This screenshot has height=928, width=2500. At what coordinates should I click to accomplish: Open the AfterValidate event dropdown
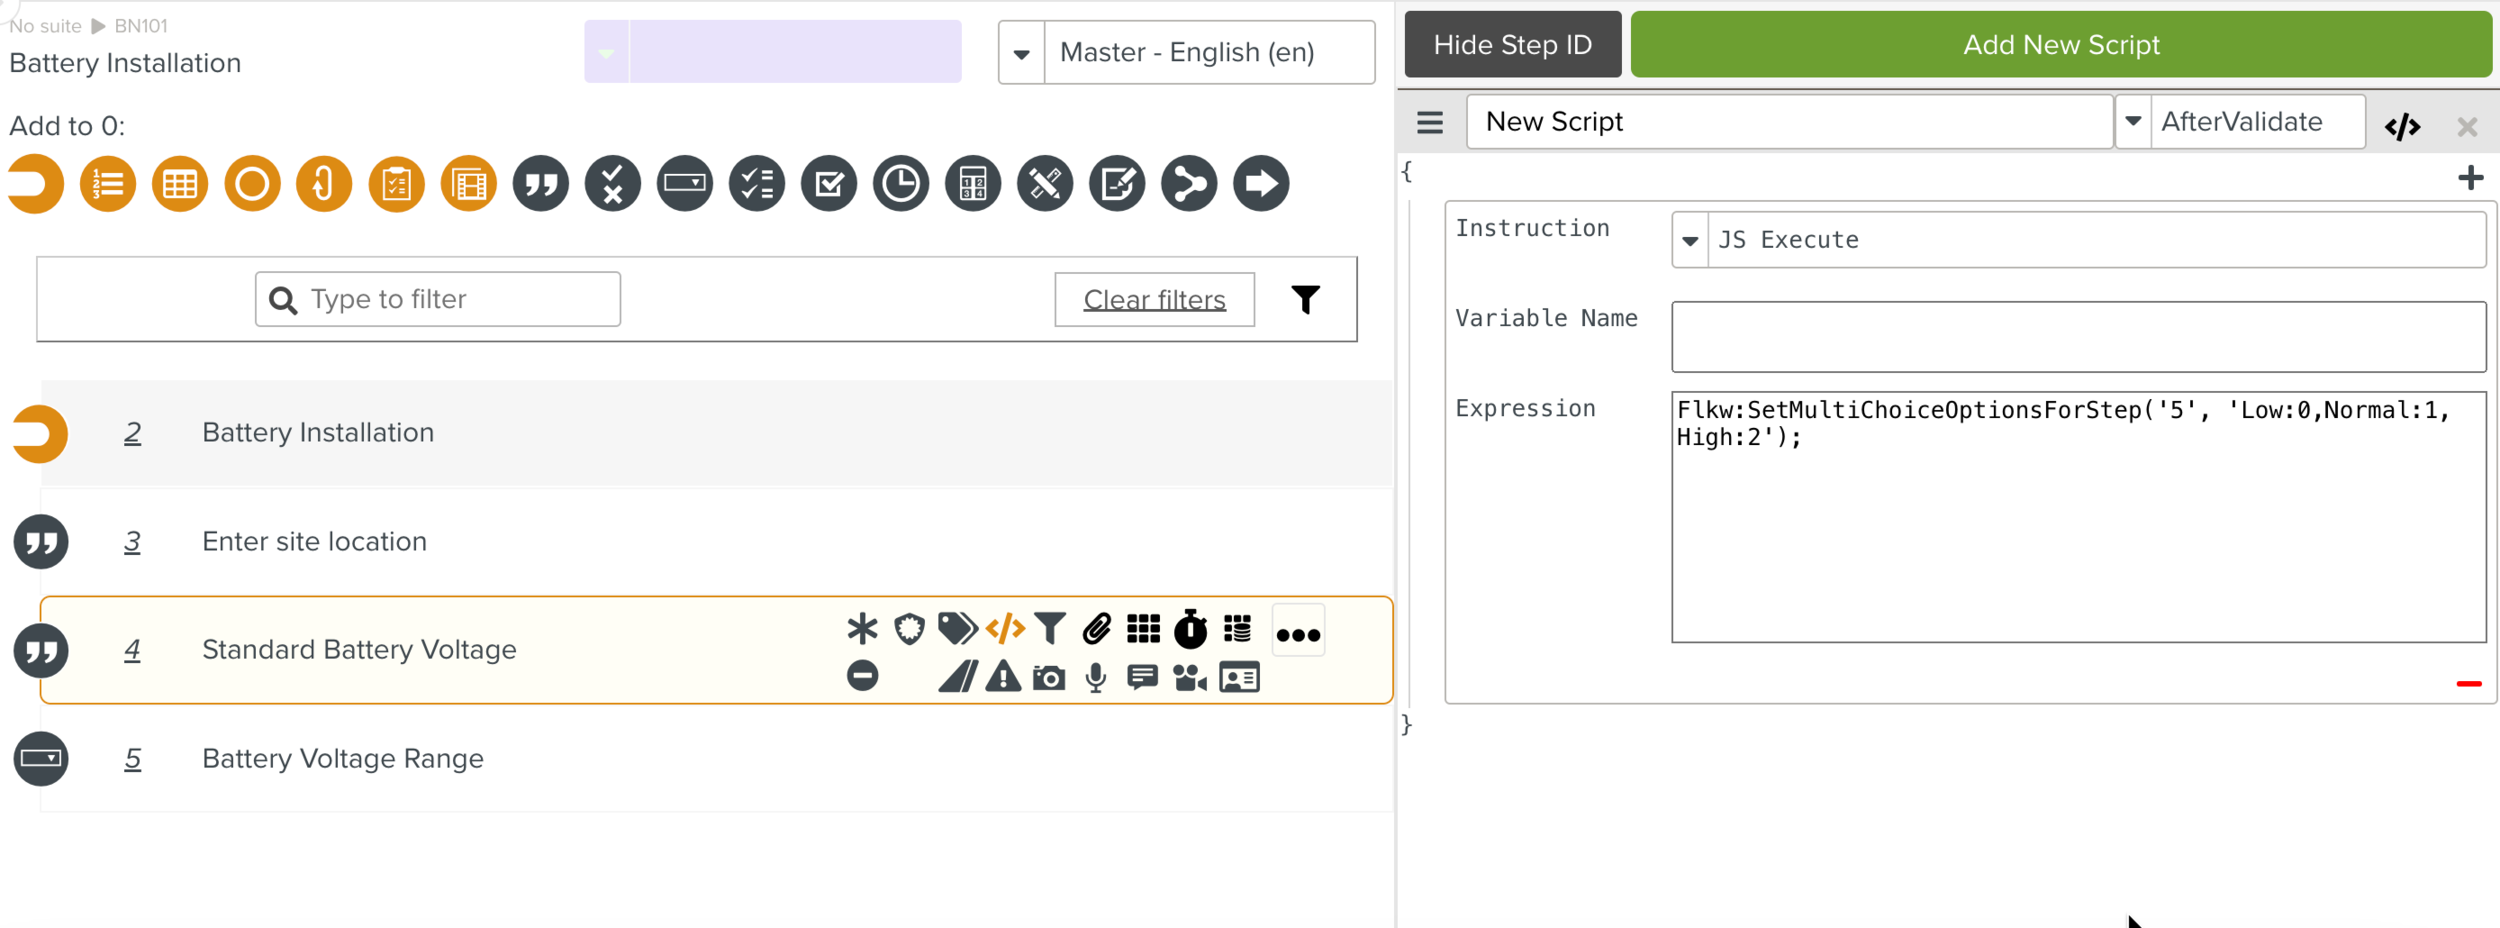pyautogui.click(x=2133, y=122)
